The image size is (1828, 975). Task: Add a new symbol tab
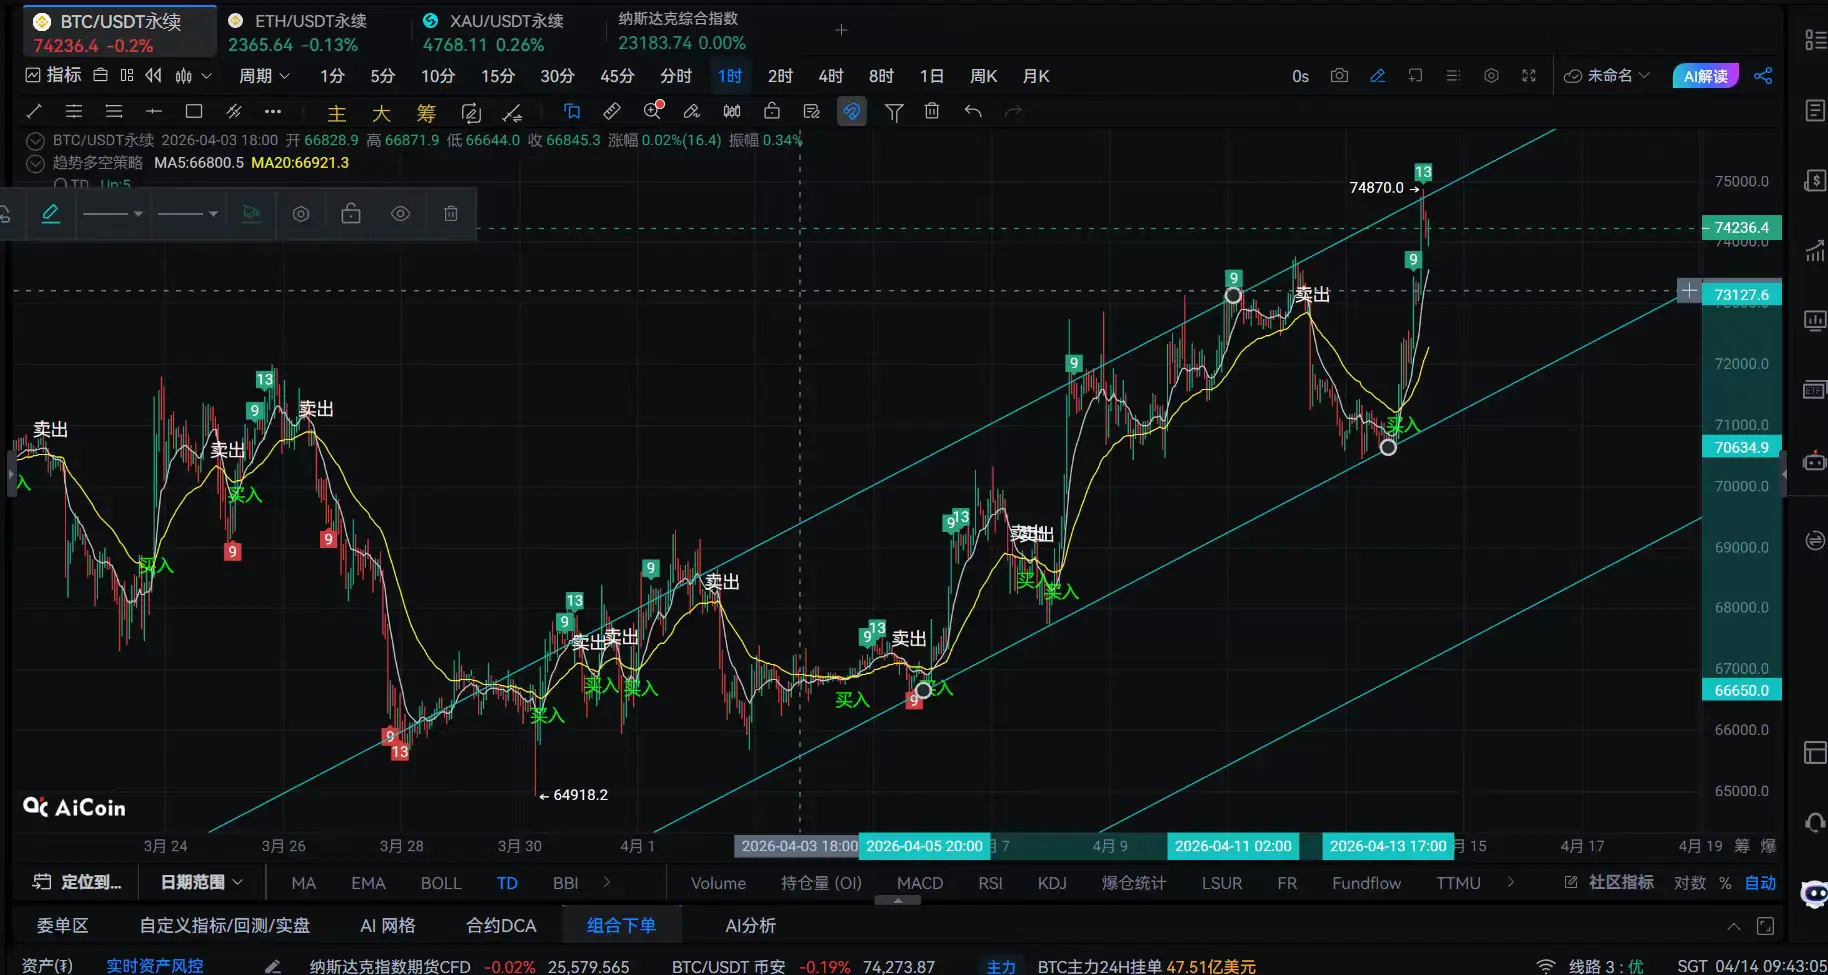[841, 31]
